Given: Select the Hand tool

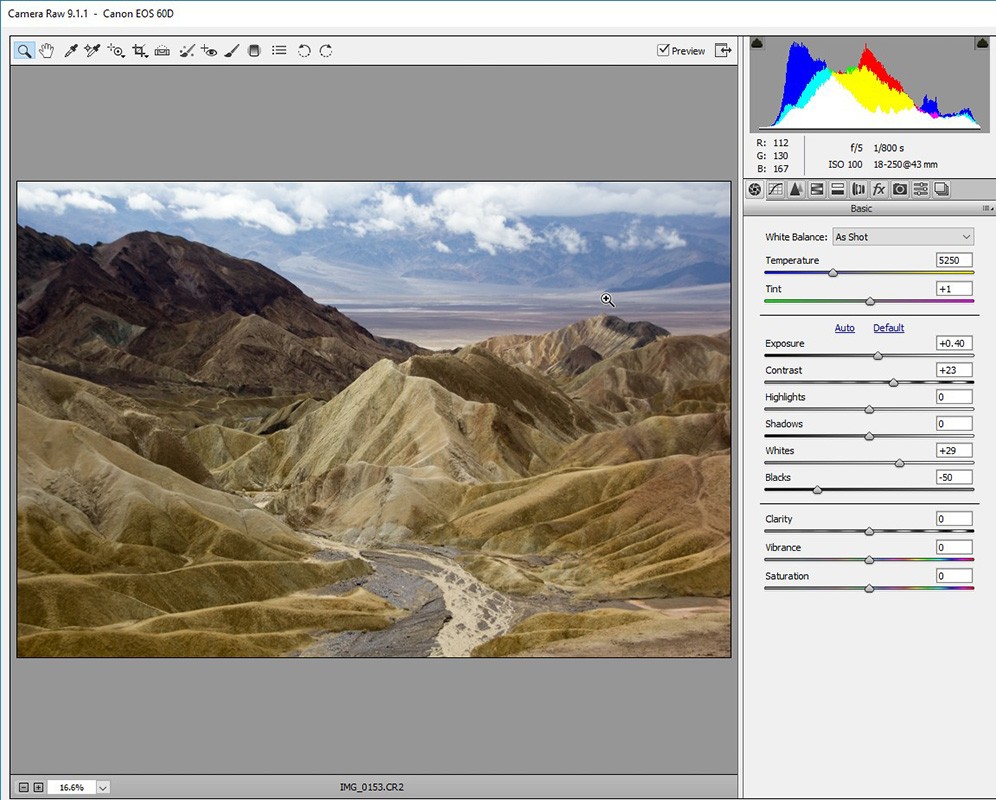Looking at the screenshot, I should tap(46, 51).
